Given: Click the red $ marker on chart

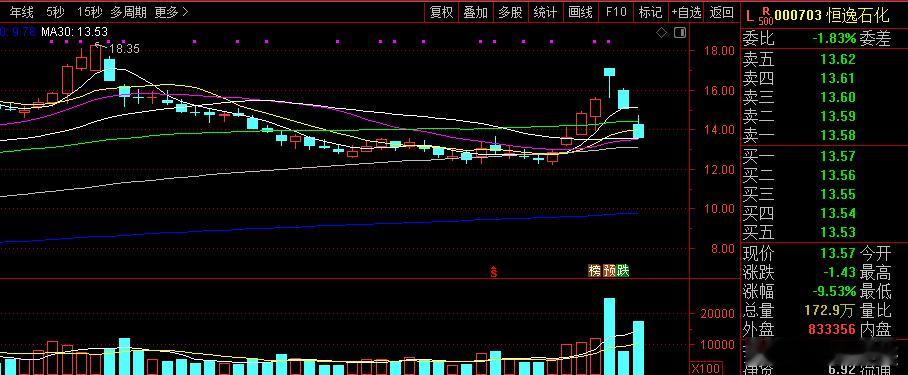Looking at the screenshot, I should pyautogui.click(x=494, y=271).
